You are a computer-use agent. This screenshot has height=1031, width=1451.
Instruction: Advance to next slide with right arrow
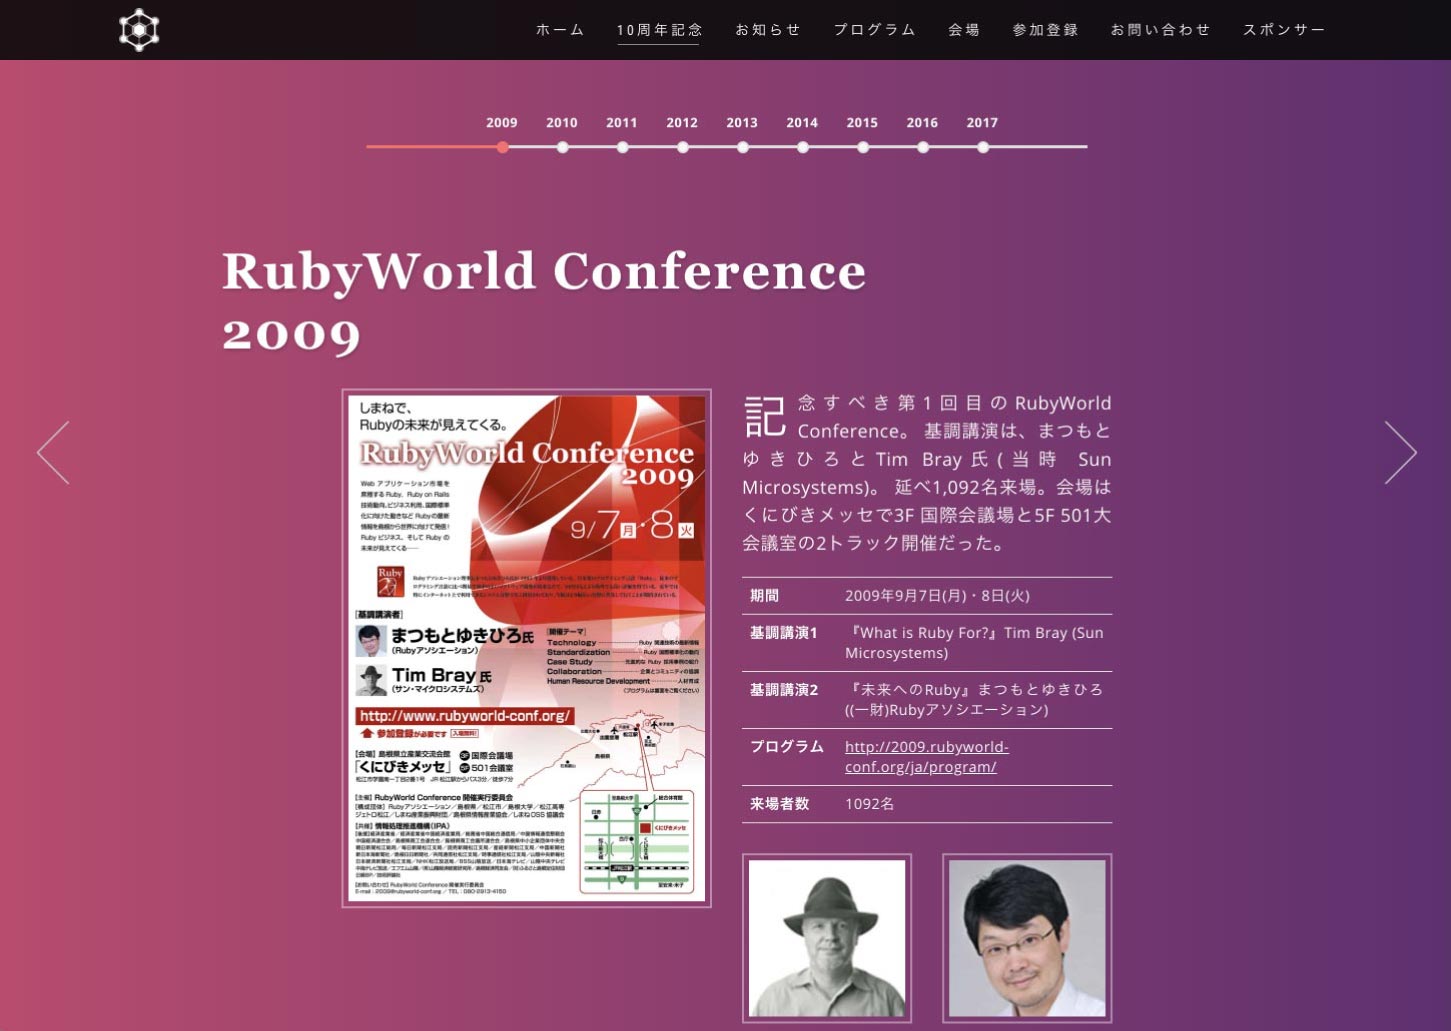(1400, 453)
